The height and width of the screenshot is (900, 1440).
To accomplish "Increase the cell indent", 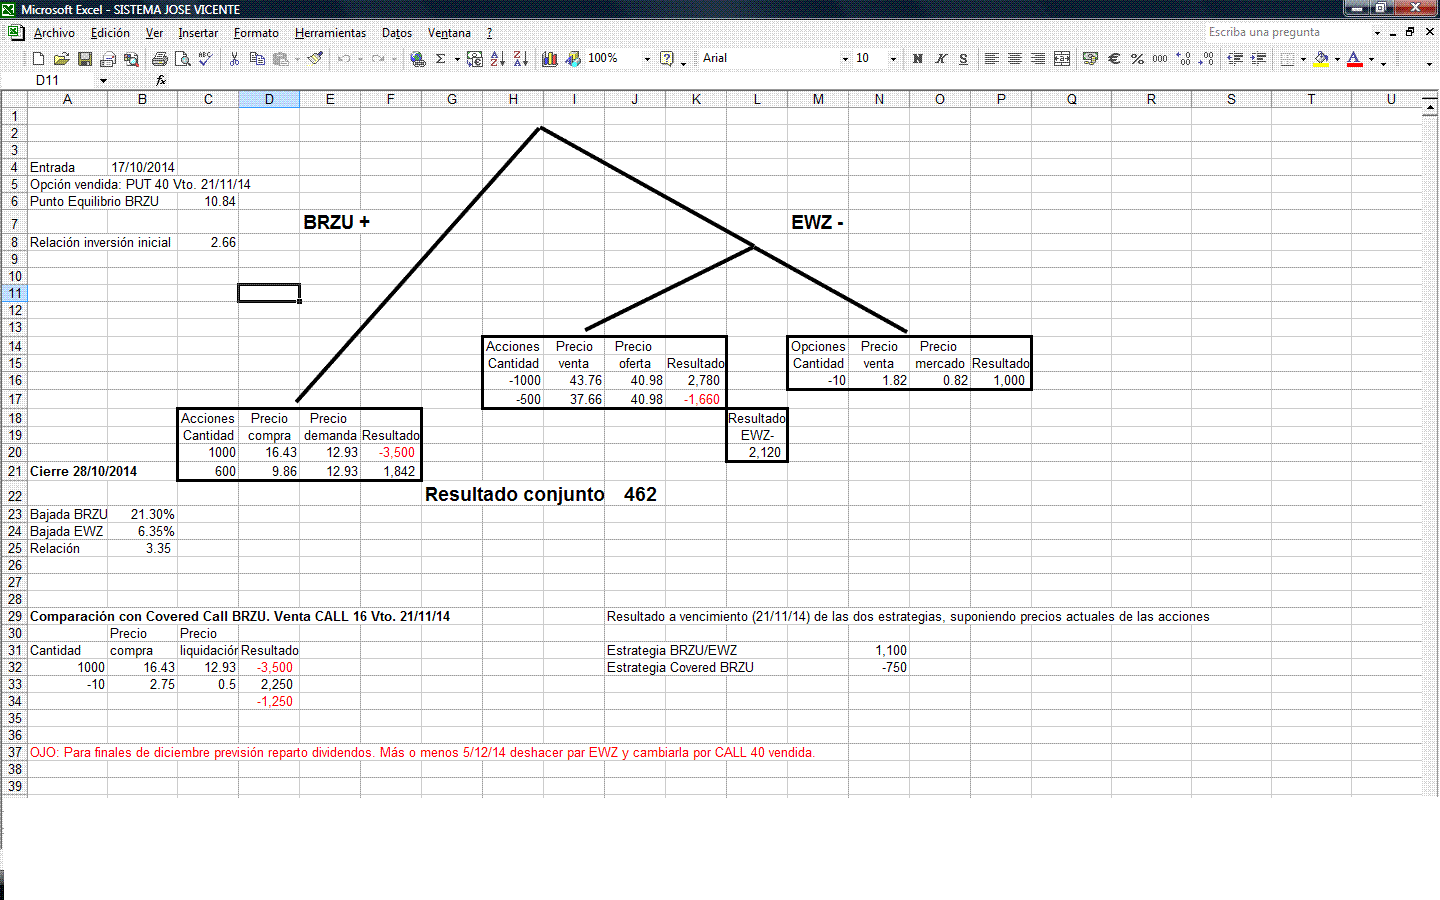I will 1258,59.
